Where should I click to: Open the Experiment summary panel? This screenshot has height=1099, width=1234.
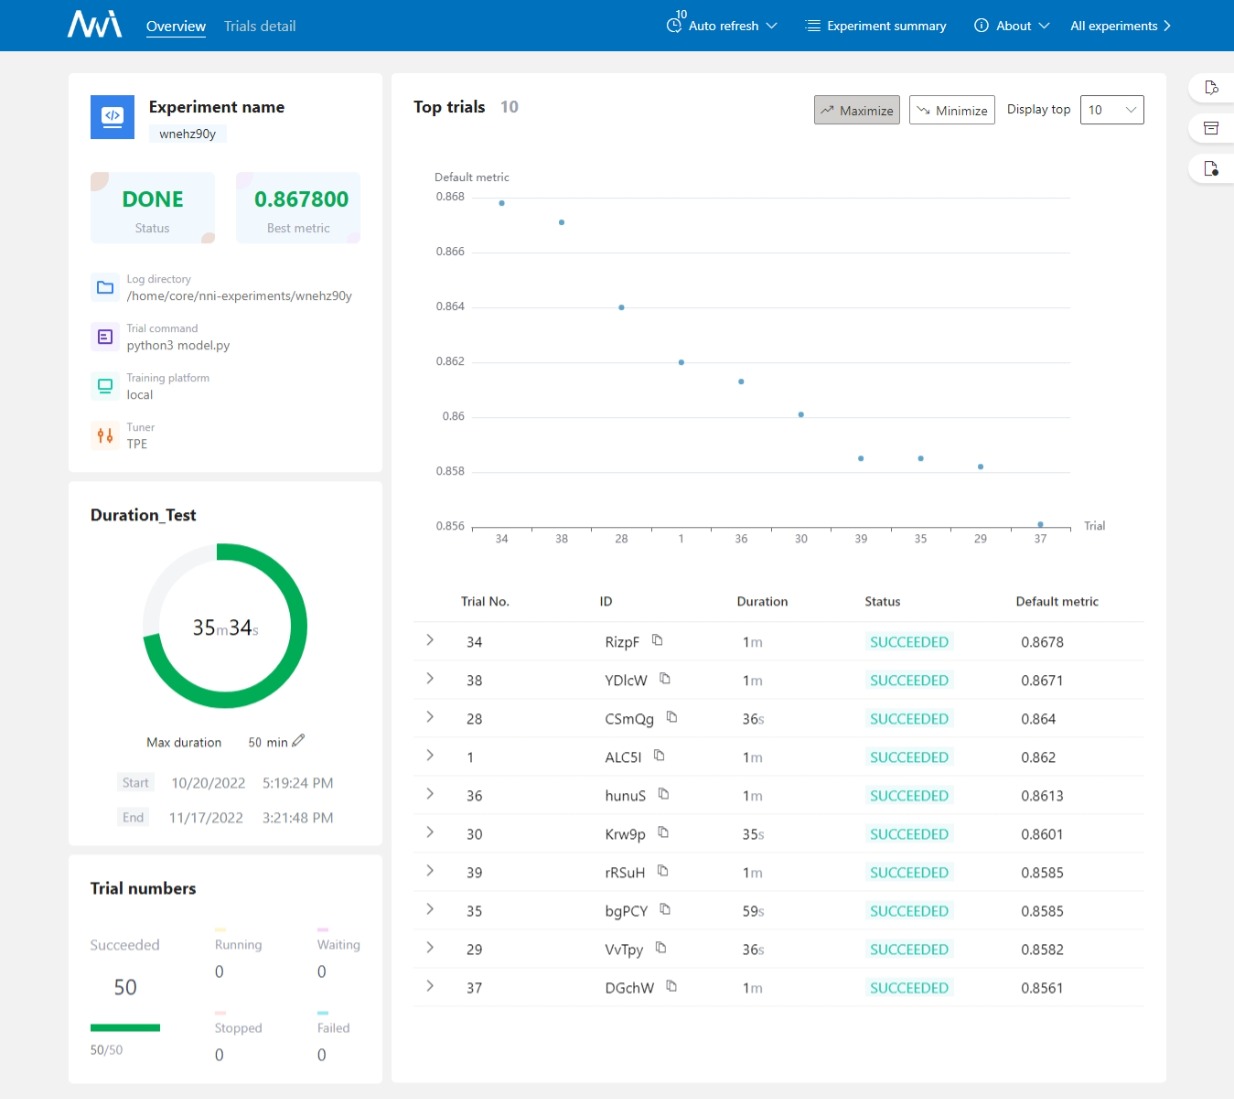pos(876,25)
